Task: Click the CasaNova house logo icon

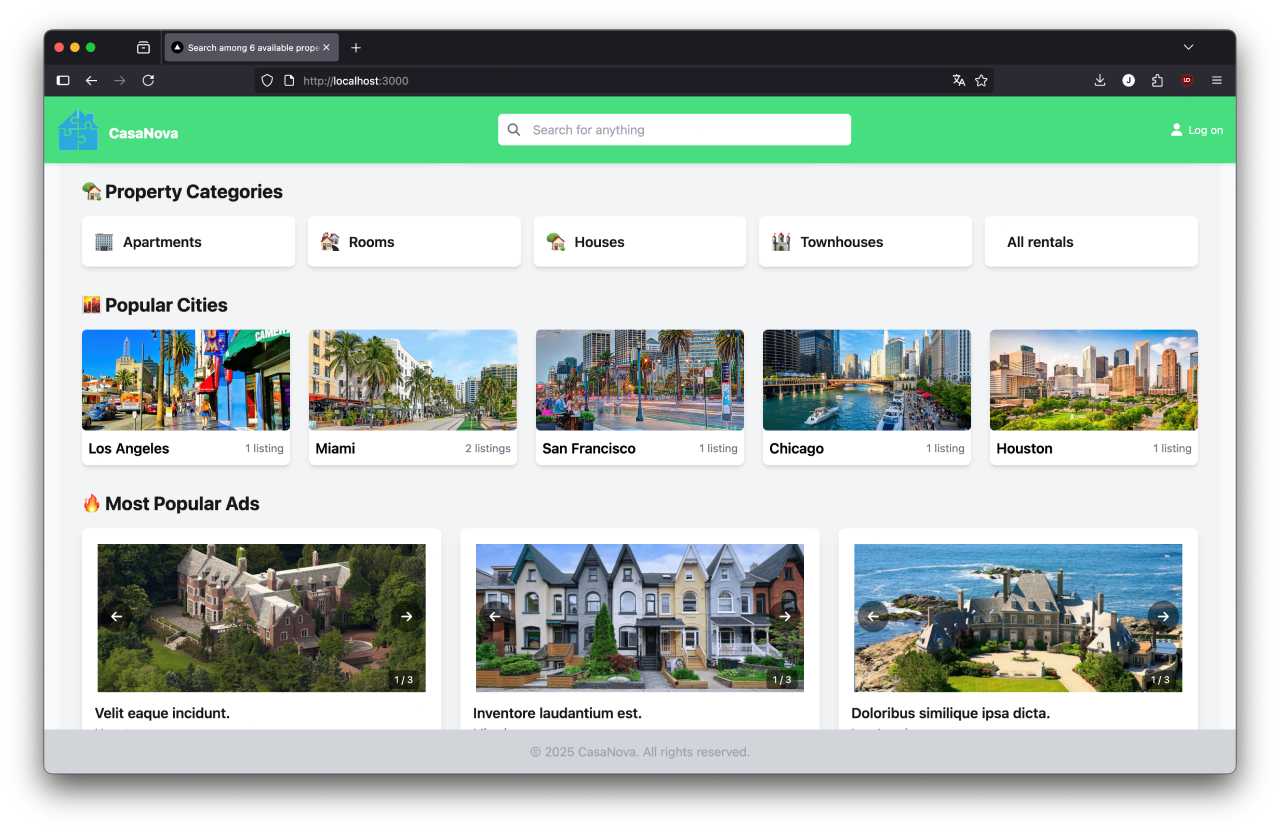Action: (x=78, y=131)
